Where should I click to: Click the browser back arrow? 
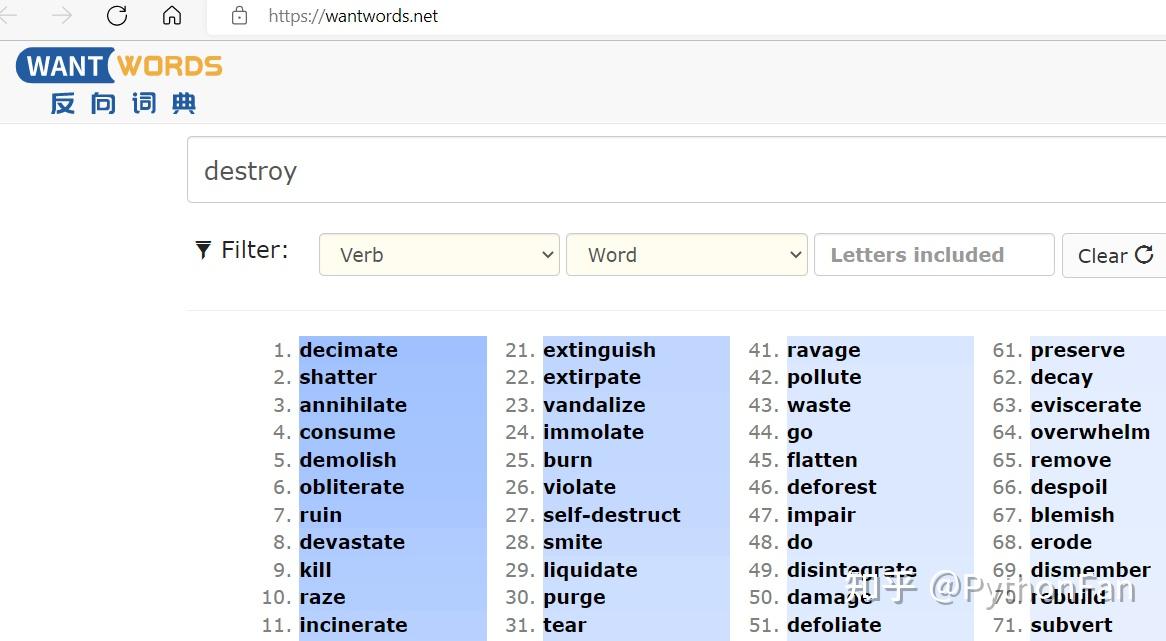click(x=8, y=16)
